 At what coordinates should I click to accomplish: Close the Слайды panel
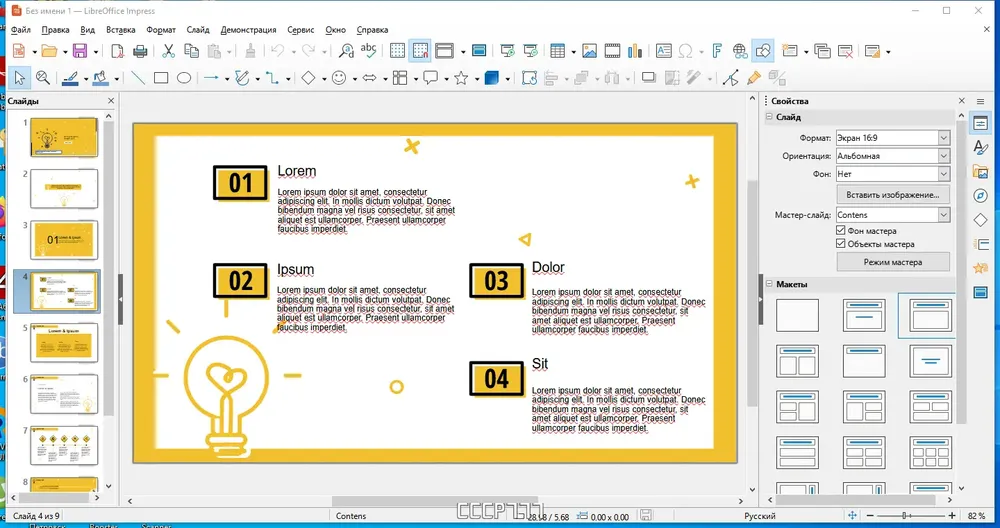coord(111,101)
